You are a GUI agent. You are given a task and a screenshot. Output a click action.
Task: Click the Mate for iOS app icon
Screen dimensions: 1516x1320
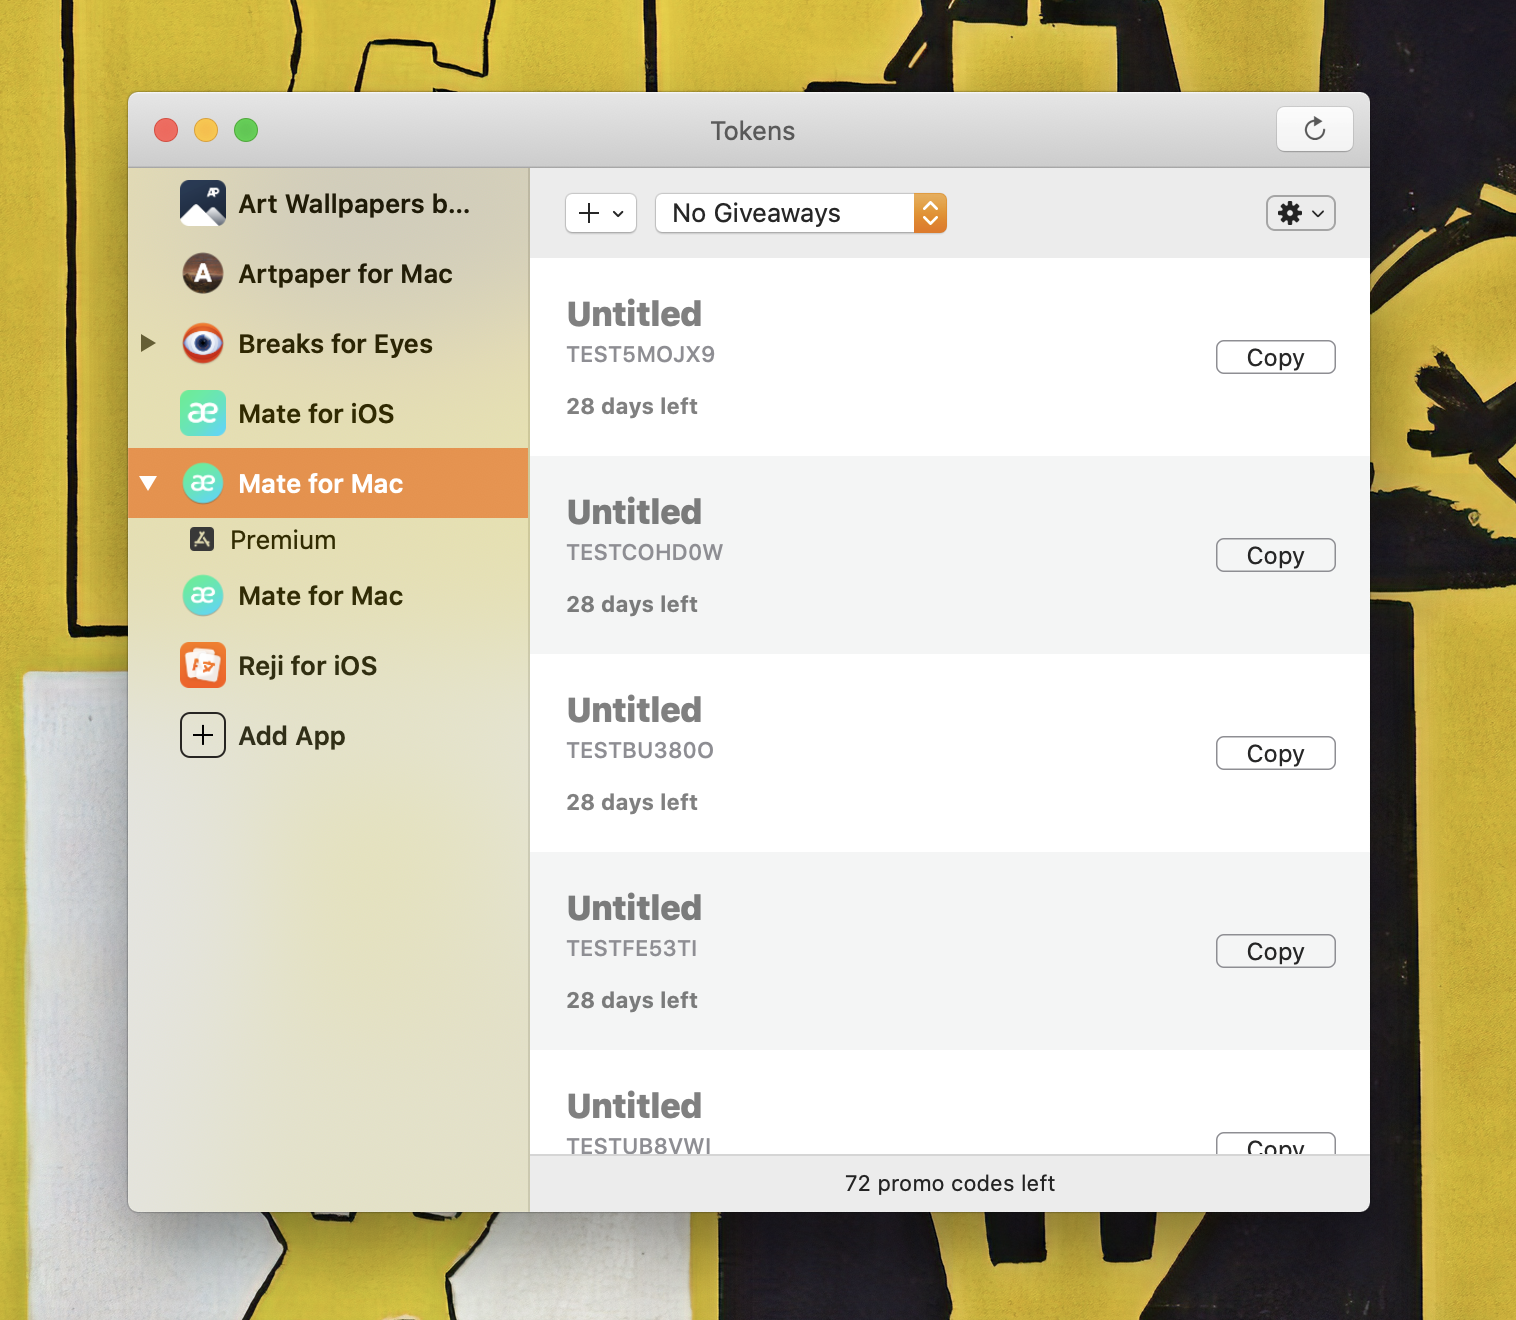(203, 414)
